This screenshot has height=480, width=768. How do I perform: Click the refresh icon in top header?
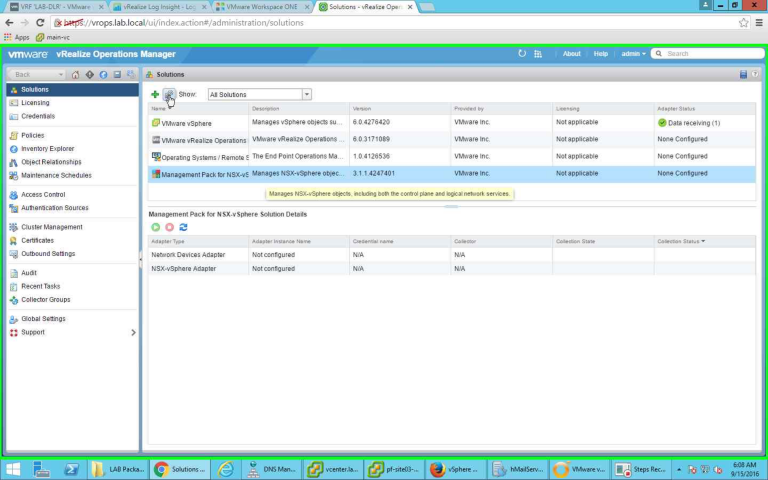pyautogui.click(x=522, y=54)
